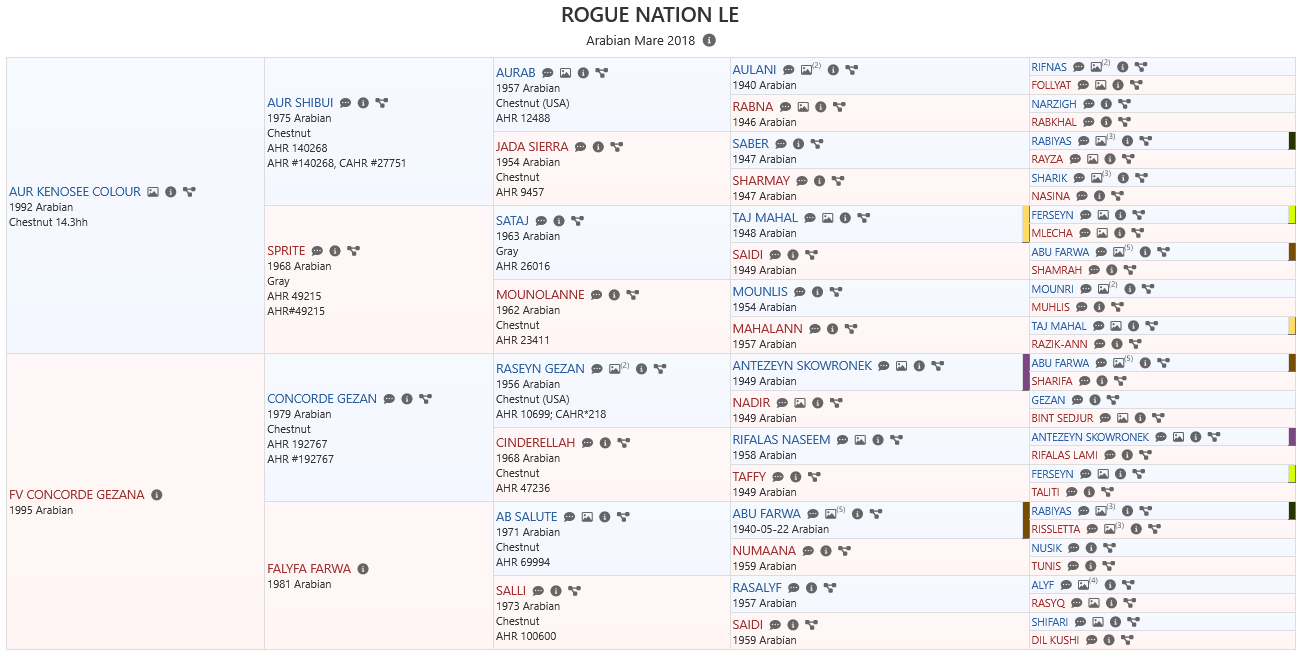The height and width of the screenshot is (655, 1301).
Task: Click the comment icon beside JADA SIERRA
Action: click(x=580, y=147)
